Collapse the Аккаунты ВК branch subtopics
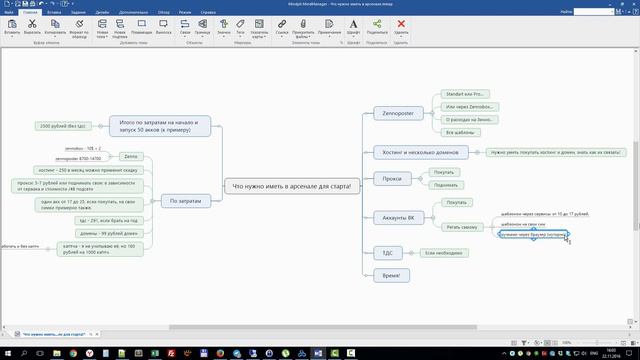Image resolution: width=640 pixels, height=360 pixels. (x=433, y=218)
